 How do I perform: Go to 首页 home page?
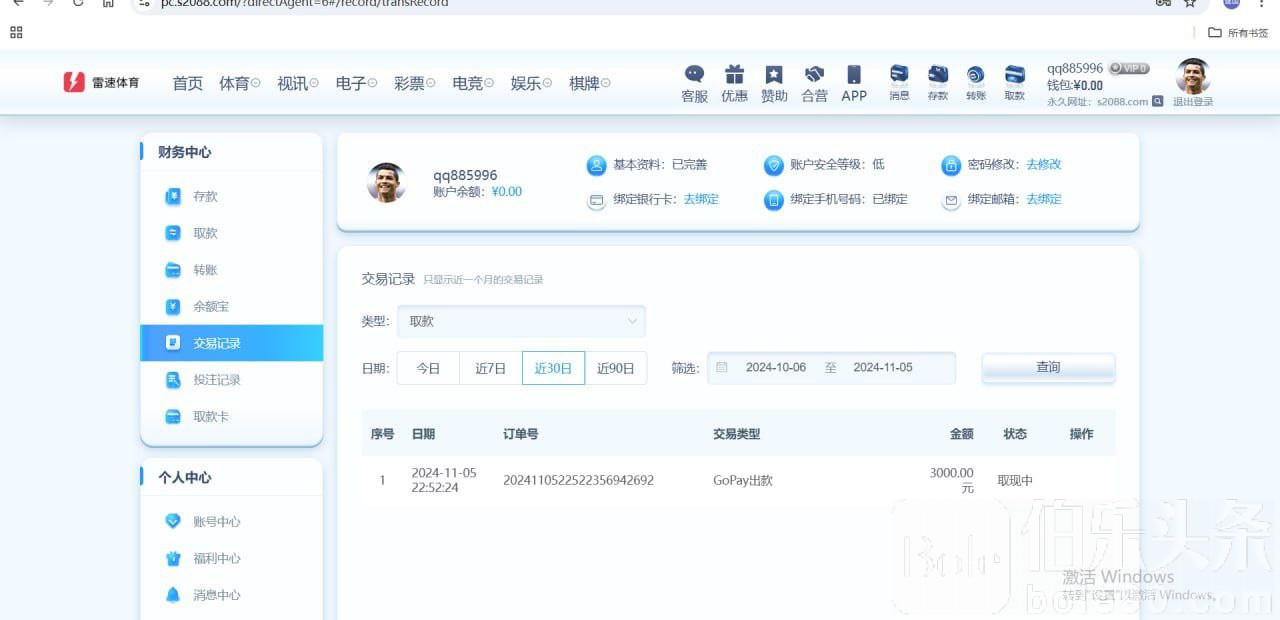(x=188, y=83)
